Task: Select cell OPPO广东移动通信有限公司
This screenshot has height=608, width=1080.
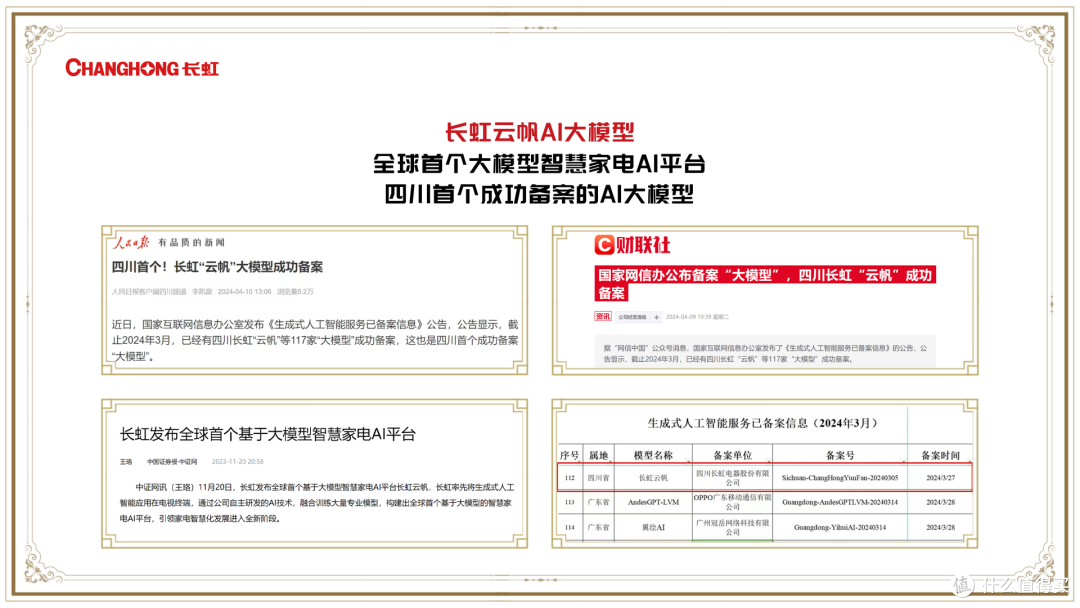Action: click(x=732, y=503)
